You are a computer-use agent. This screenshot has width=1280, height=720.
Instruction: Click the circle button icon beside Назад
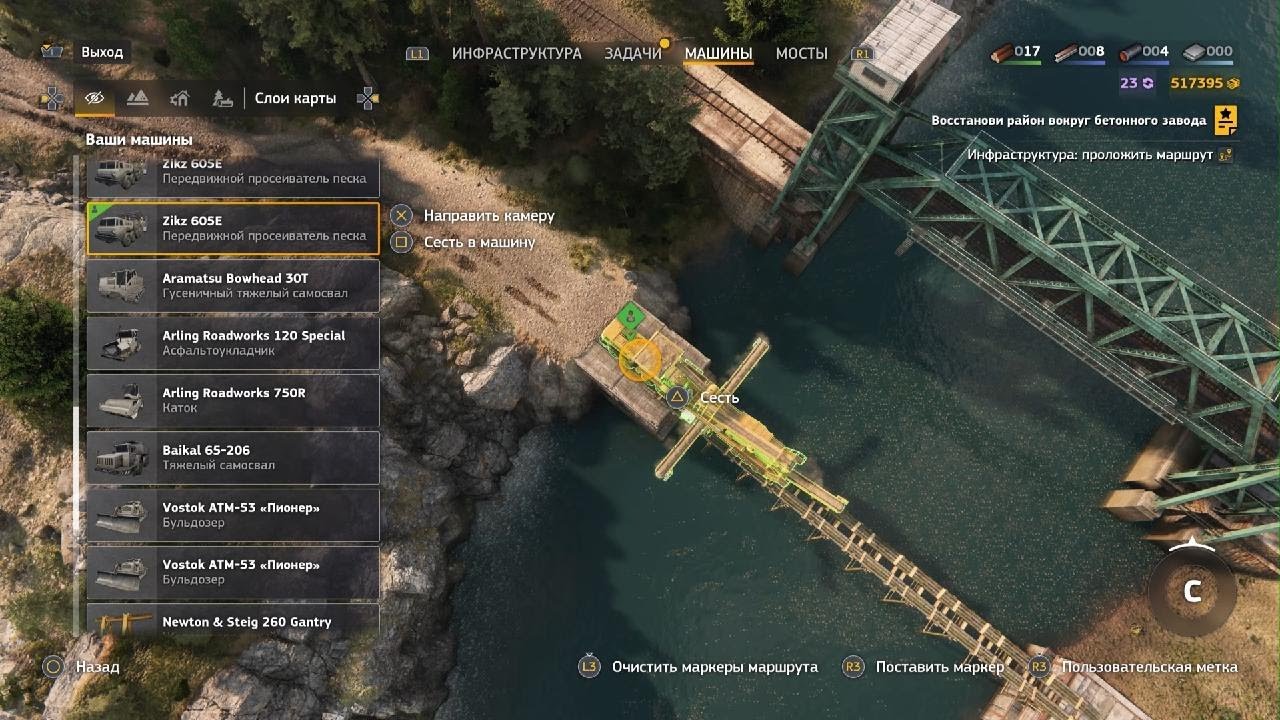pyautogui.click(x=52, y=666)
